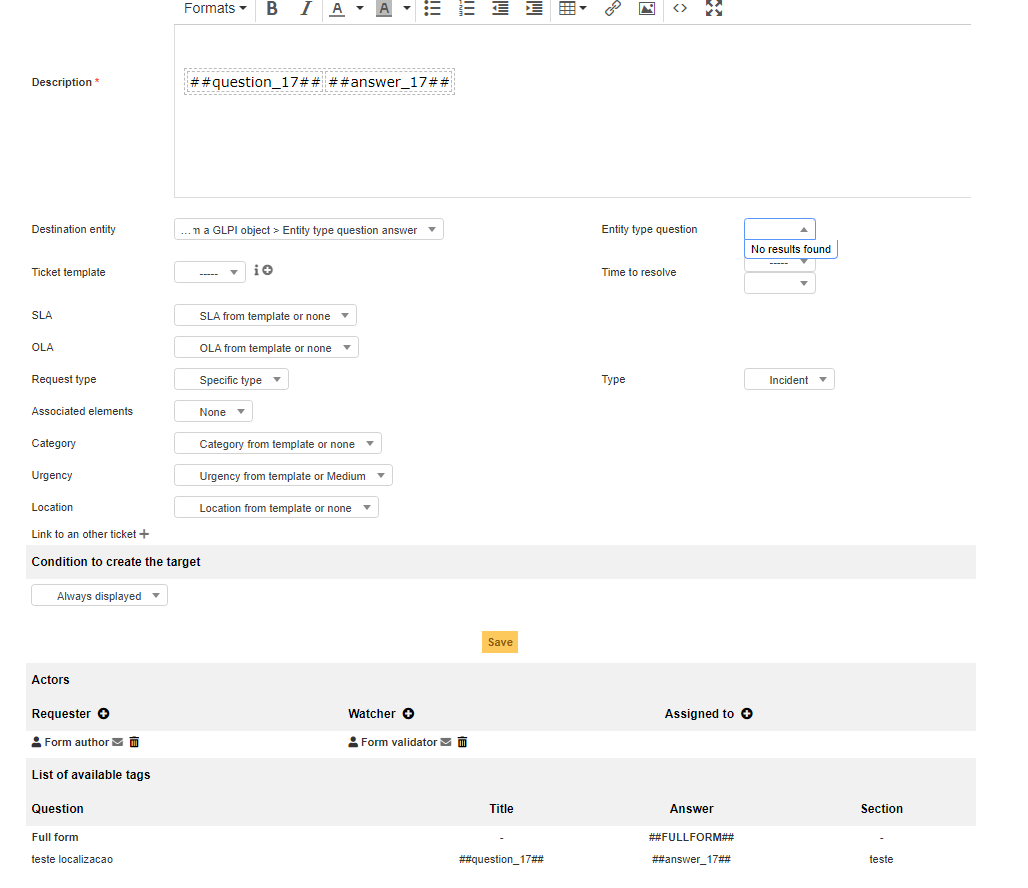
Task: Apply italic formatting
Action: click(x=305, y=9)
